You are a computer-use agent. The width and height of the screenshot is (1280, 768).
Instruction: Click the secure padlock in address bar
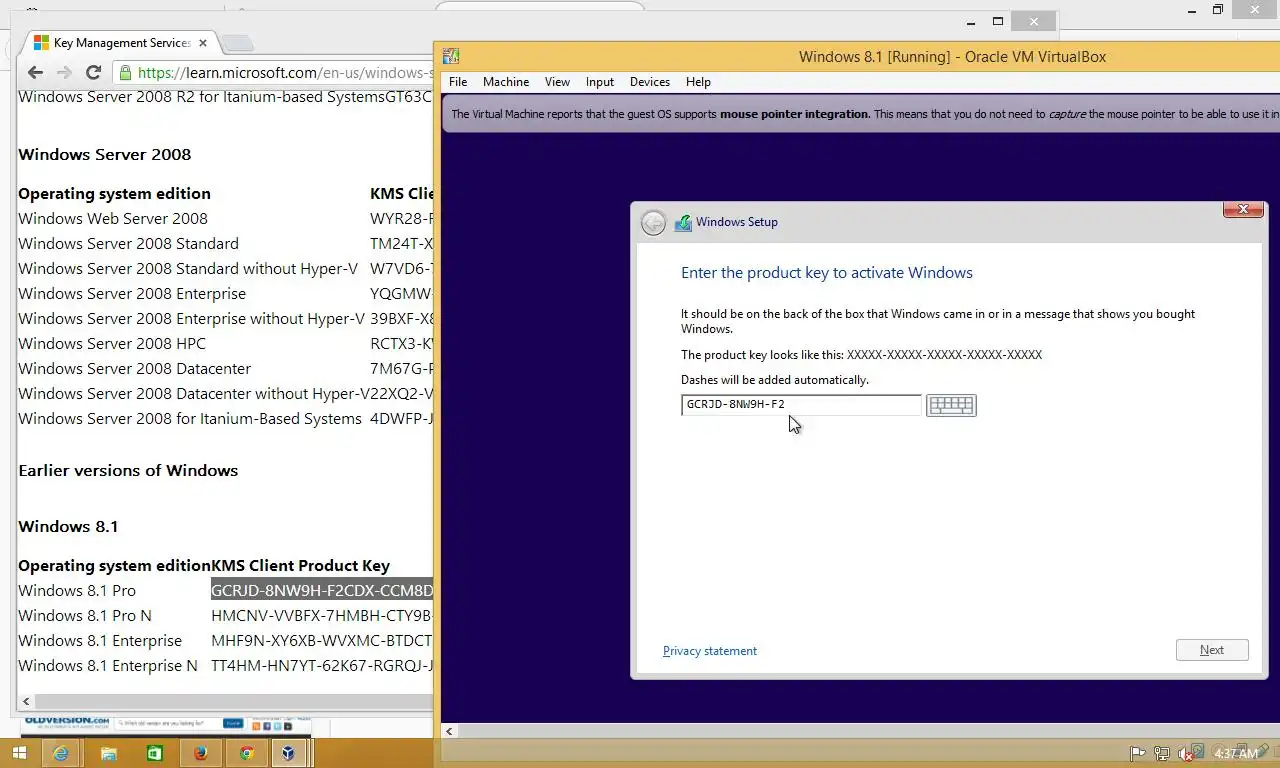(x=125, y=72)
